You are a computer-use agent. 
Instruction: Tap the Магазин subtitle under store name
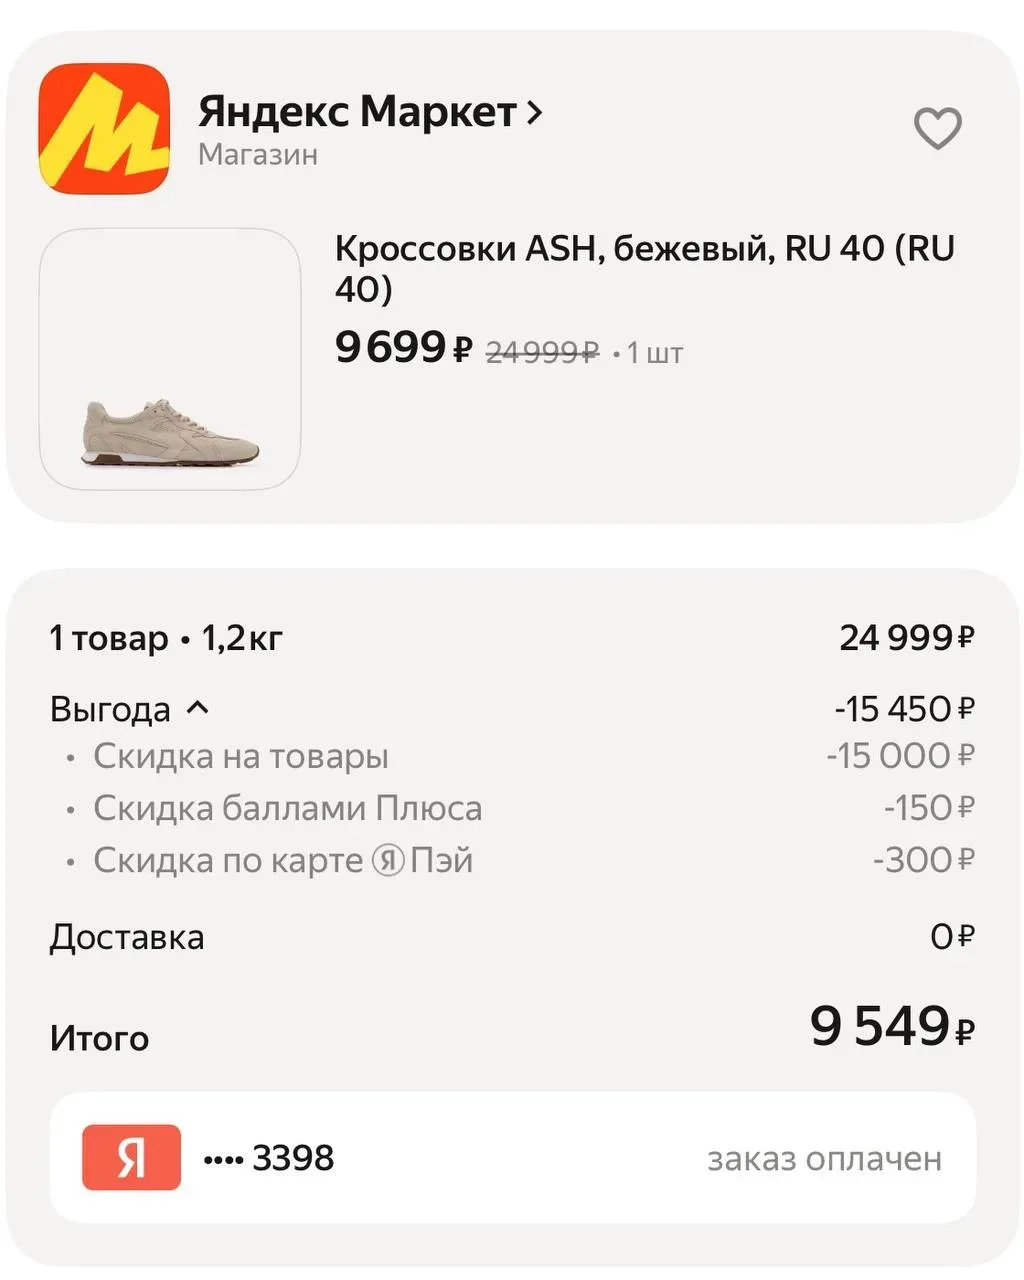(x=258, y=155)
